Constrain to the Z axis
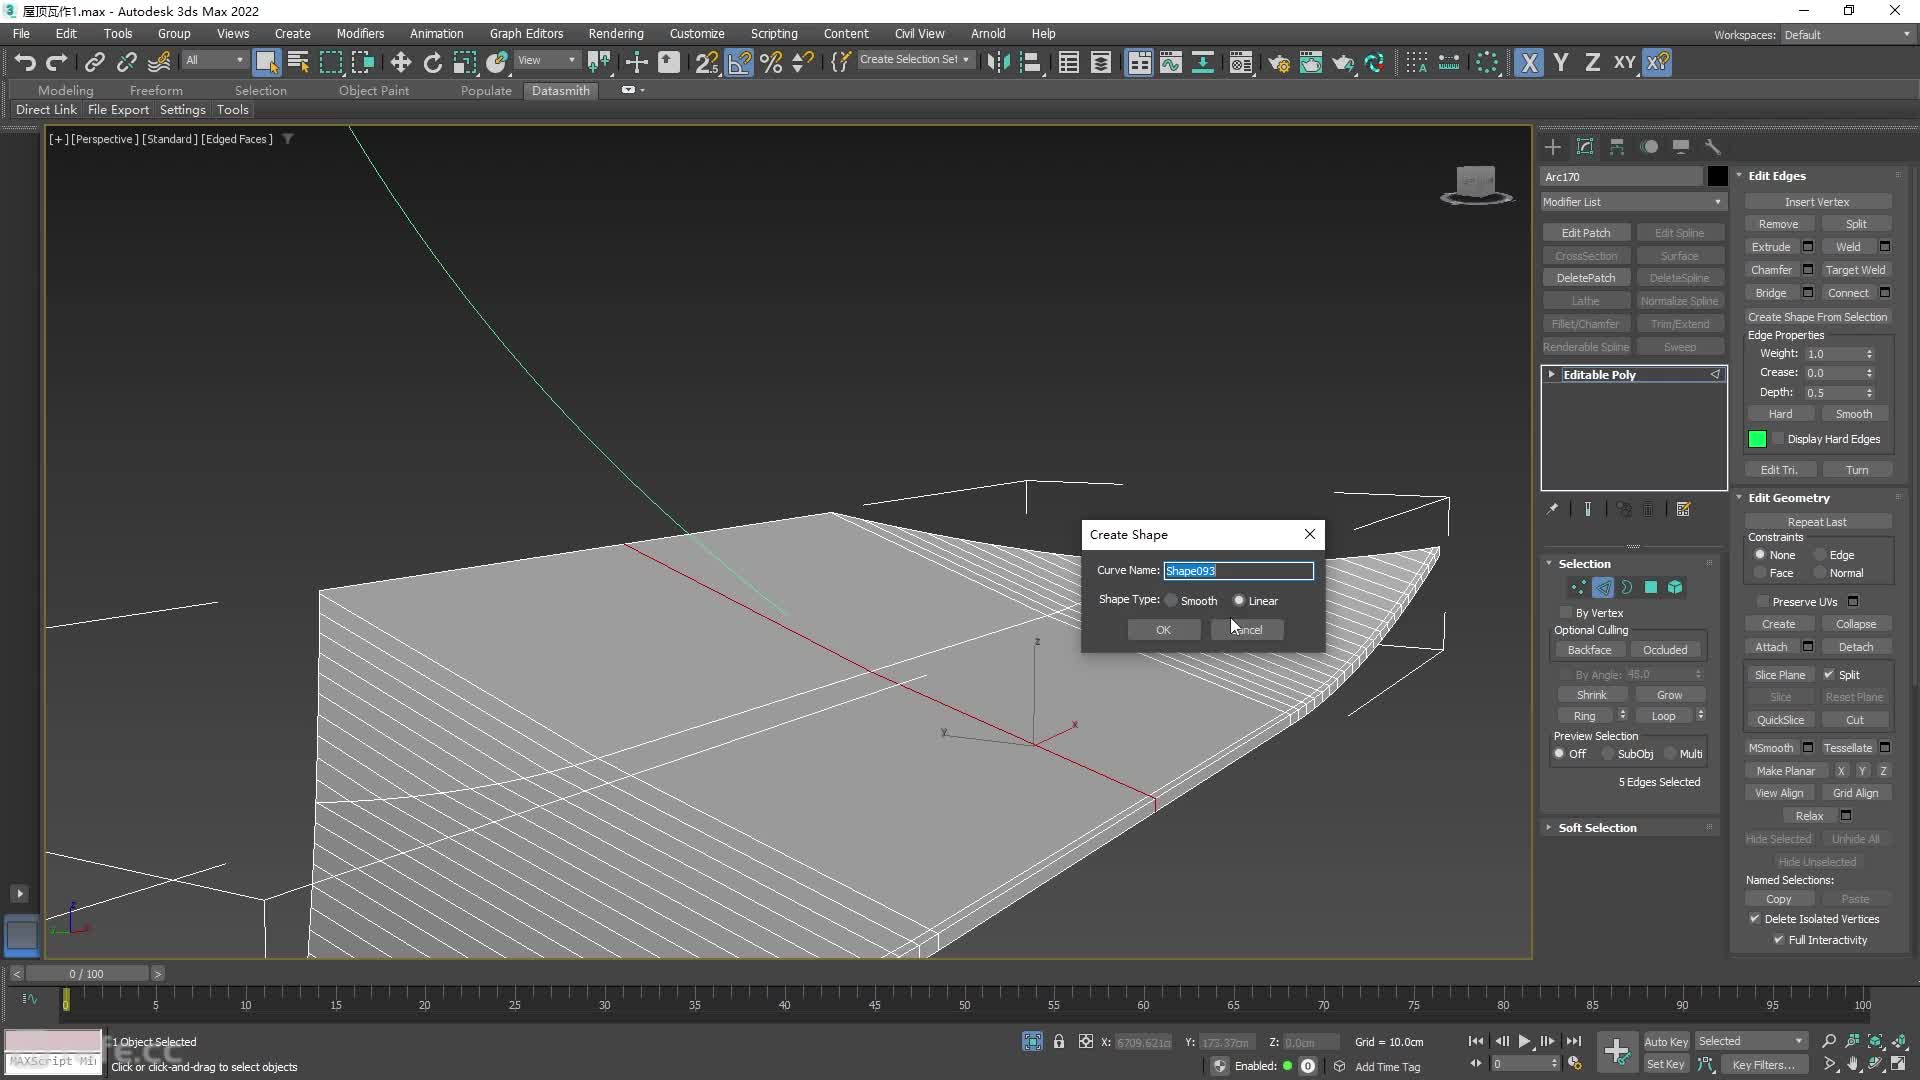Image resolution: width=1920 pixels, height=1080 pixels. [x=1593, y=62]
